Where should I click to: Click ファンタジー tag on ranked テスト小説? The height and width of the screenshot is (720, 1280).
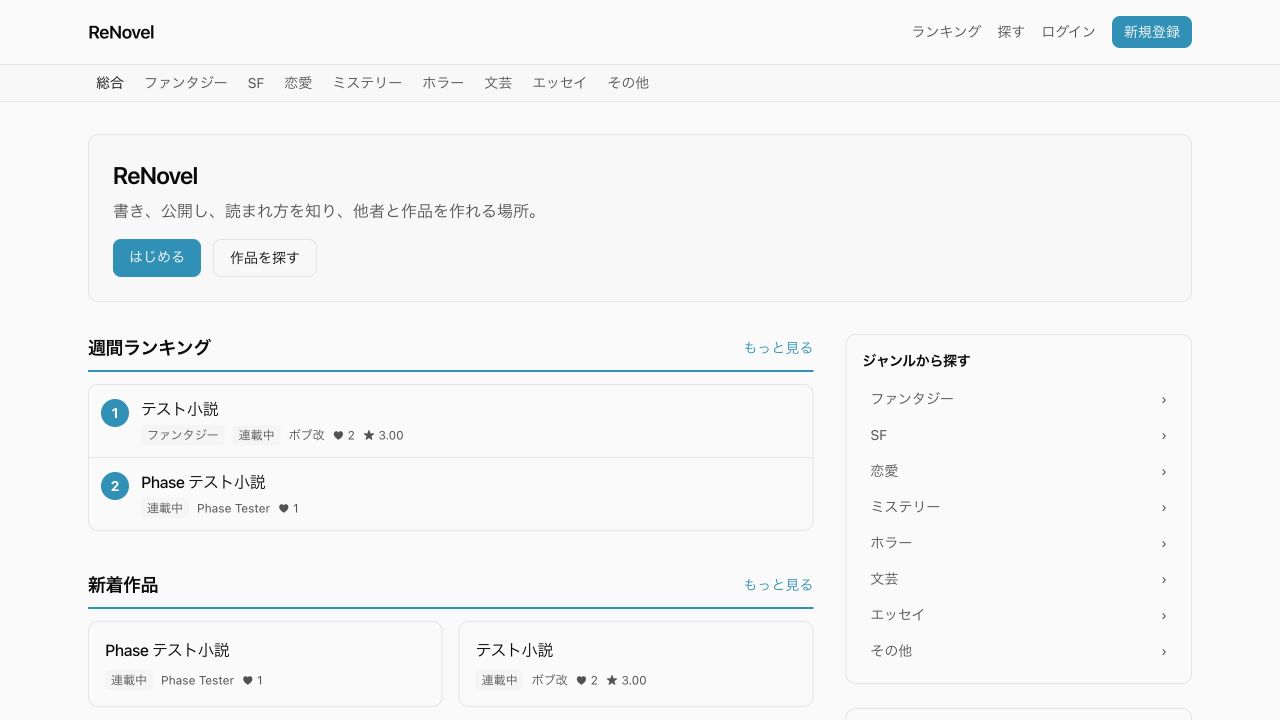[183, 435]
